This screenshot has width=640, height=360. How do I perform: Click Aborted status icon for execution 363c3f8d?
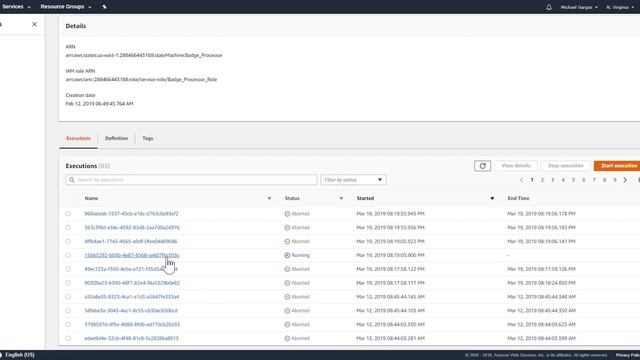click(287, 228)
